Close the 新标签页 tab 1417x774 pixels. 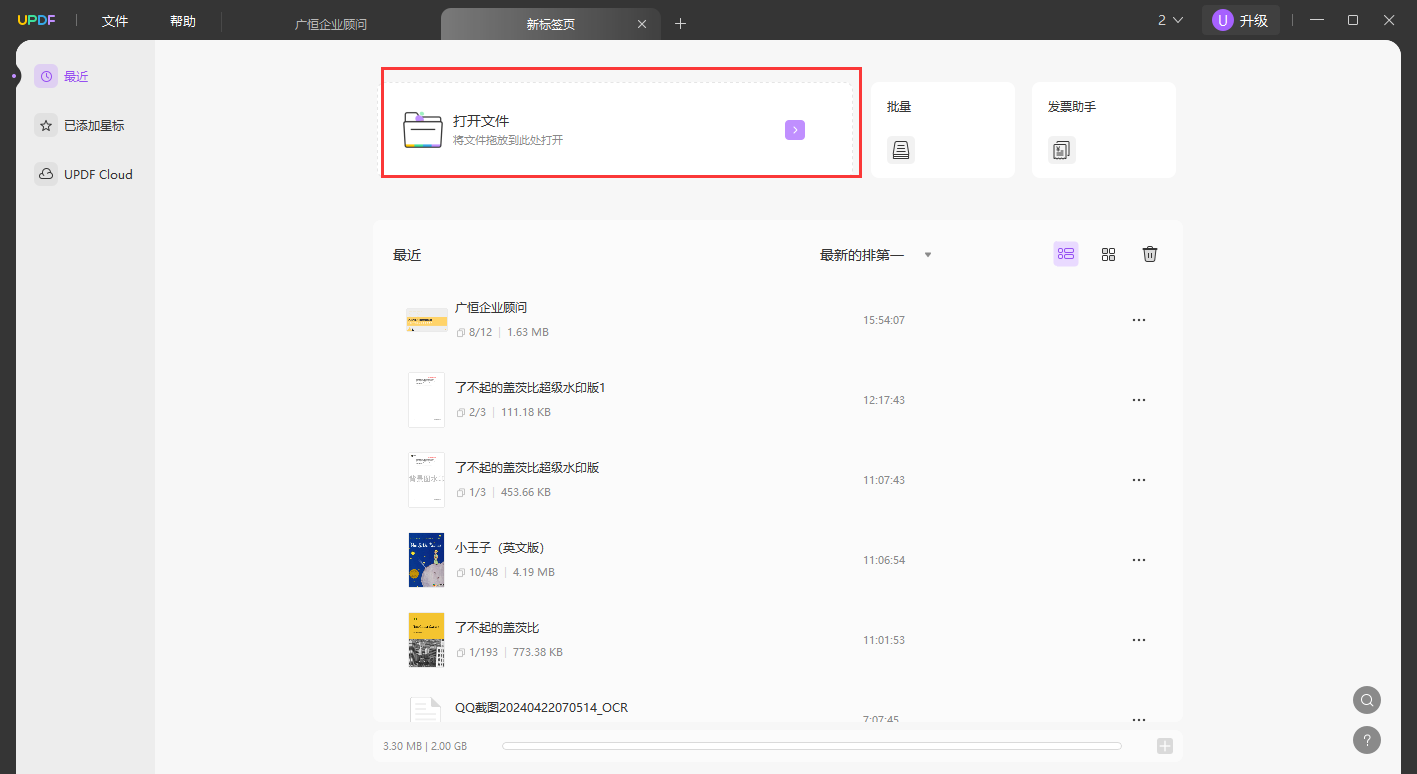pos(643,24)
